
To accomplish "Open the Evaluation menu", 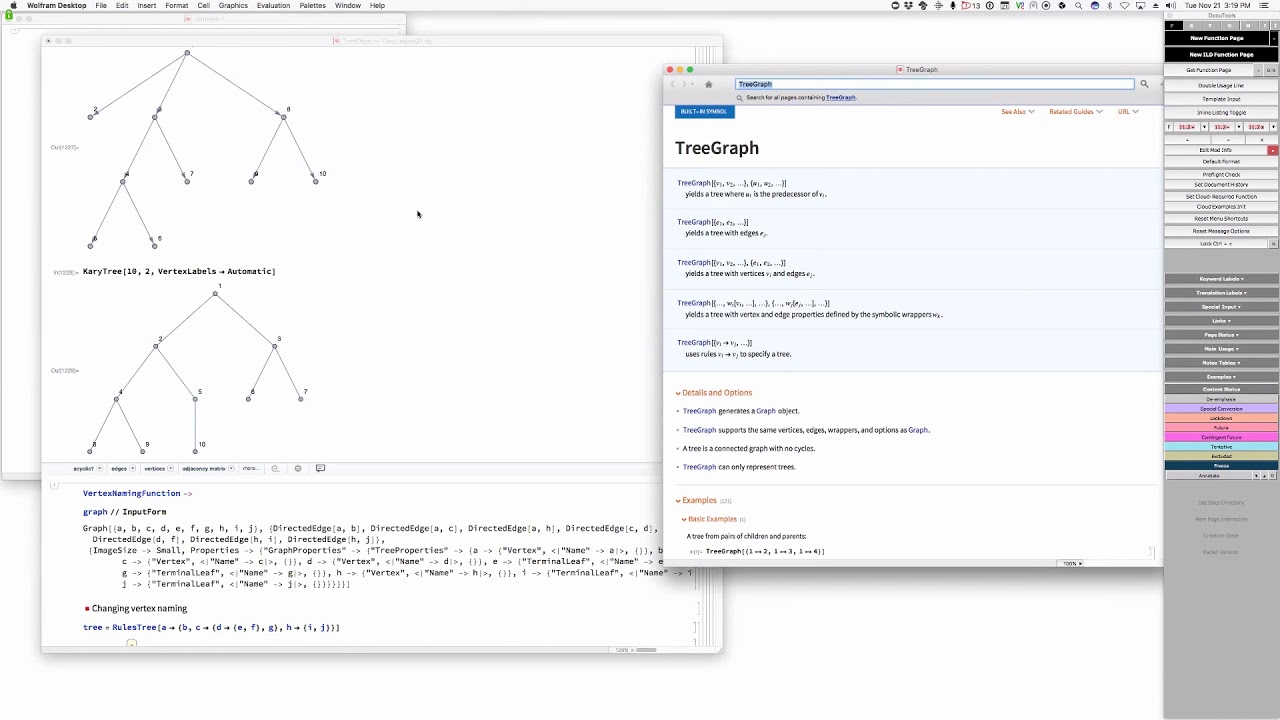I will 273,6.
